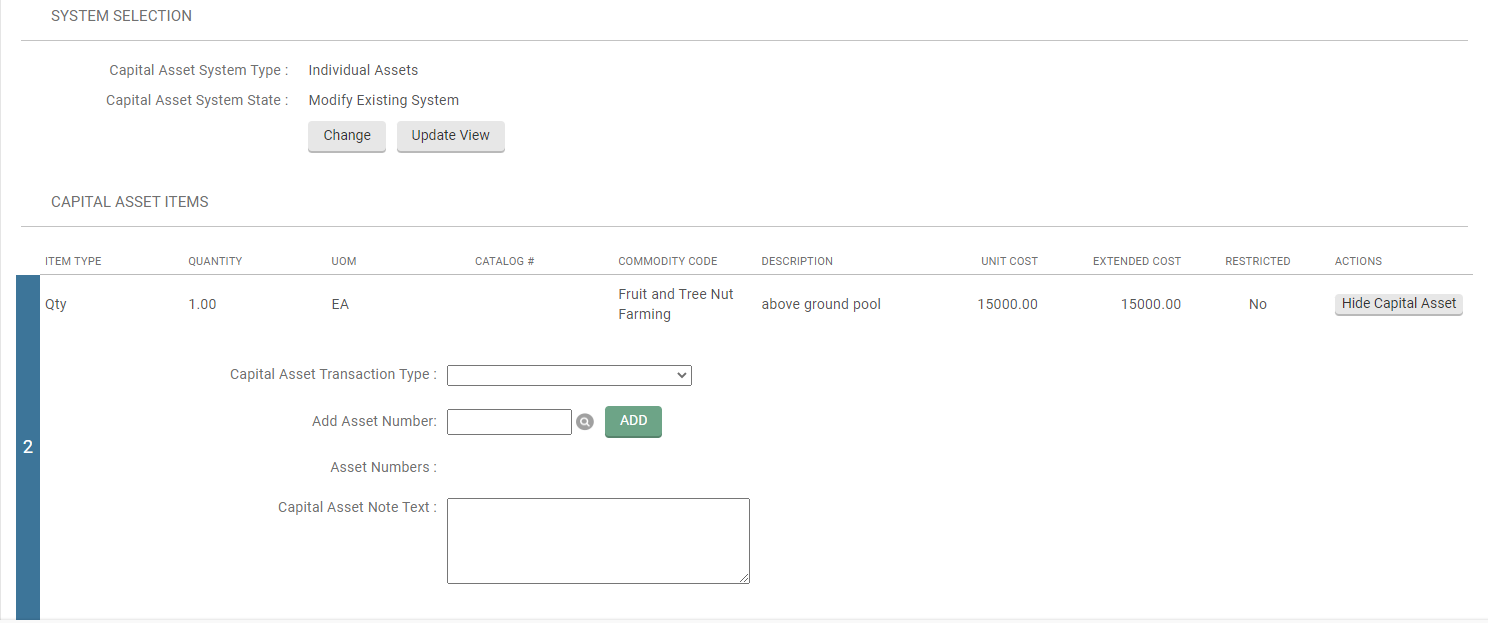
Task: Click the UOM column header
Action: (344, 261)
